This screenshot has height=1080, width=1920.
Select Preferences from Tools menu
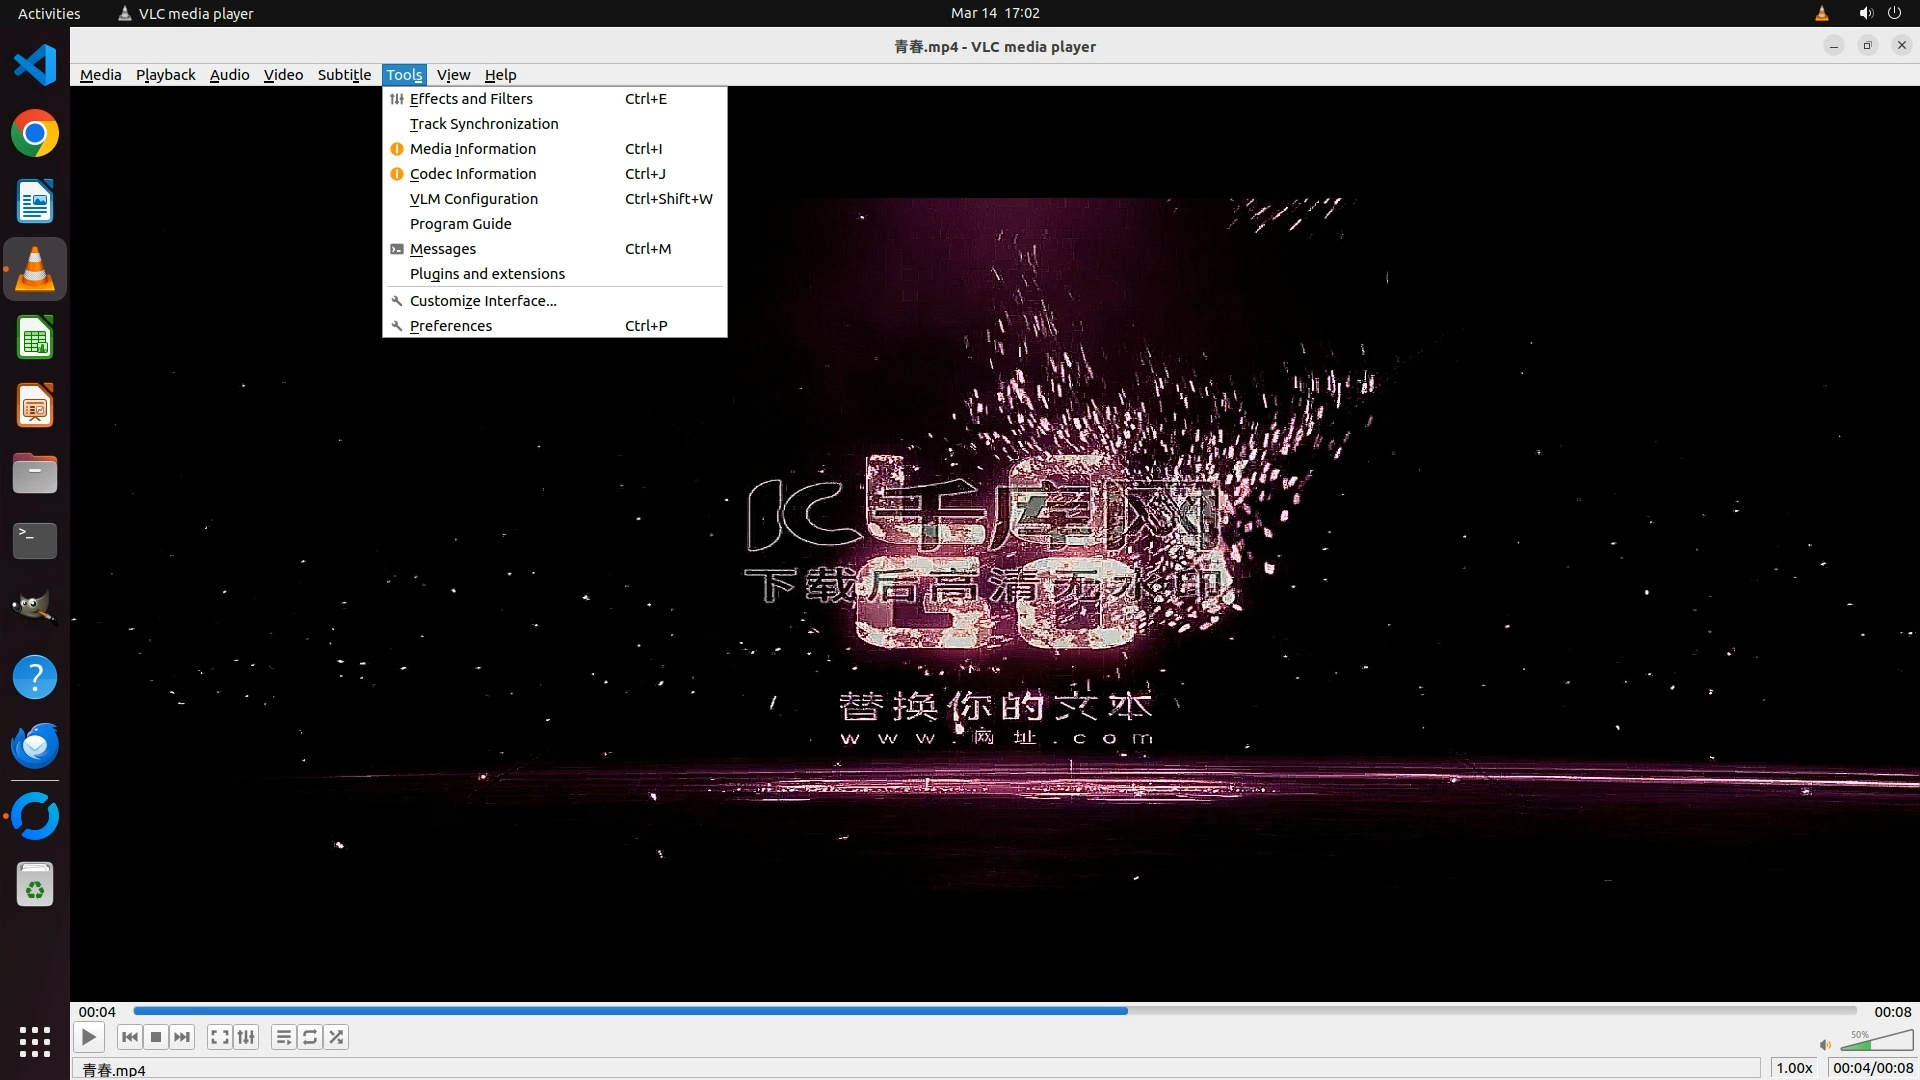[x=451, y=326]
